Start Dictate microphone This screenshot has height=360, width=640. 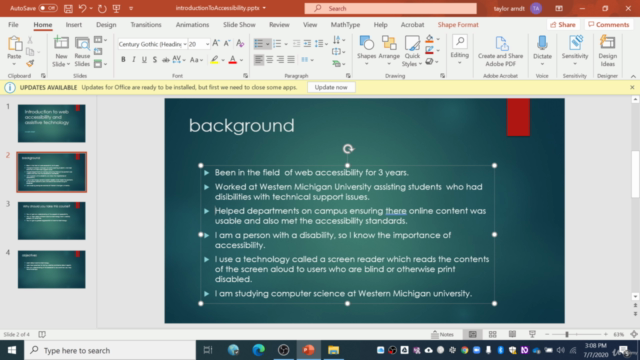click(542, 51)
